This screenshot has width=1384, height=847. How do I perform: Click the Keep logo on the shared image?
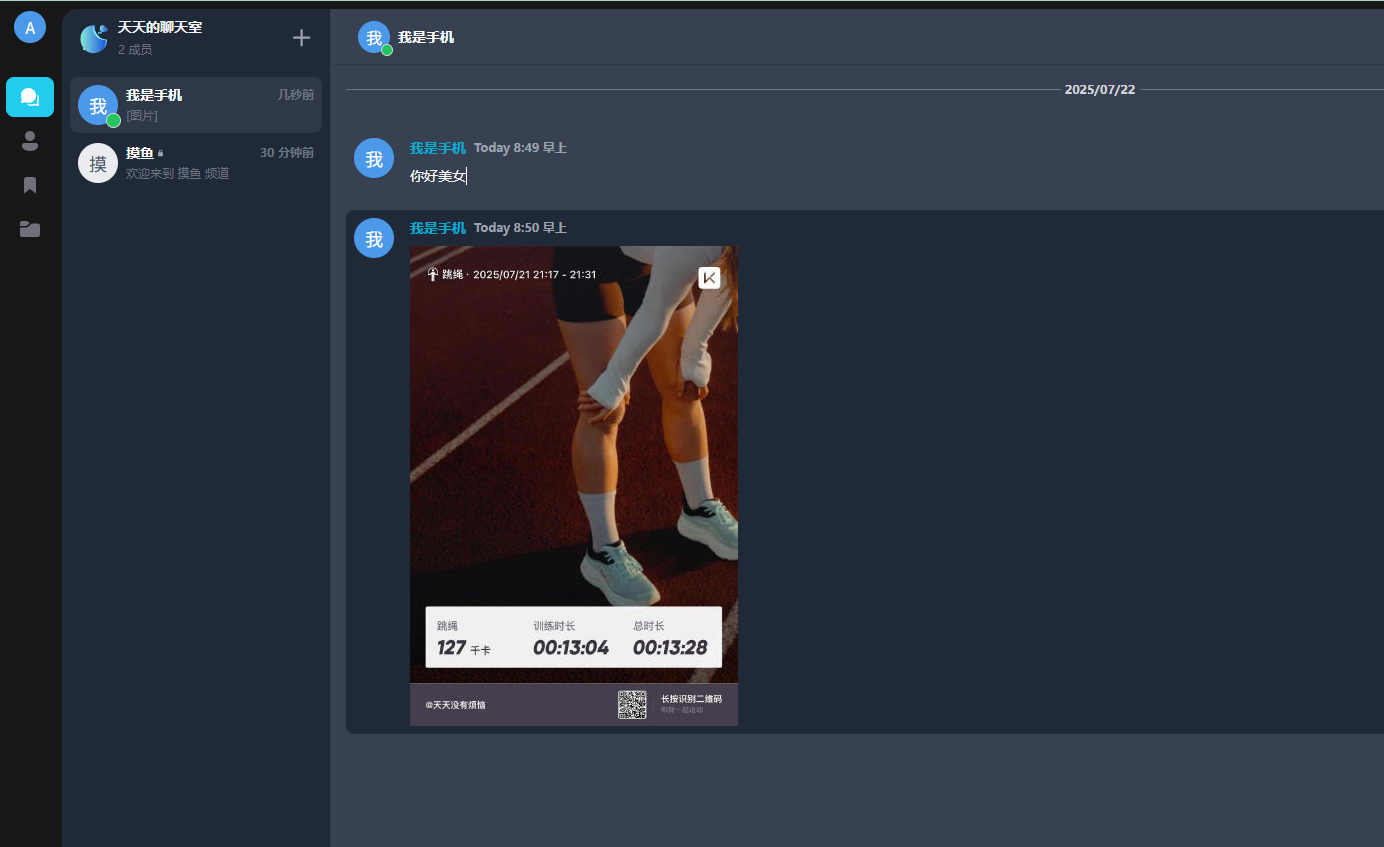(709, 278)
